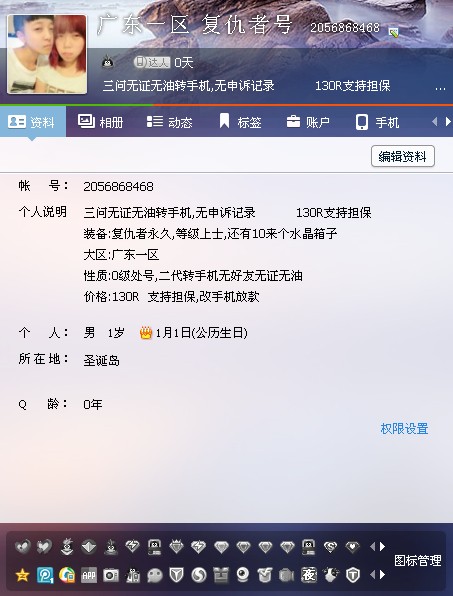
Task: Go to the 账户 account tab
Action: pyautogui.click(x=308, y=122)
